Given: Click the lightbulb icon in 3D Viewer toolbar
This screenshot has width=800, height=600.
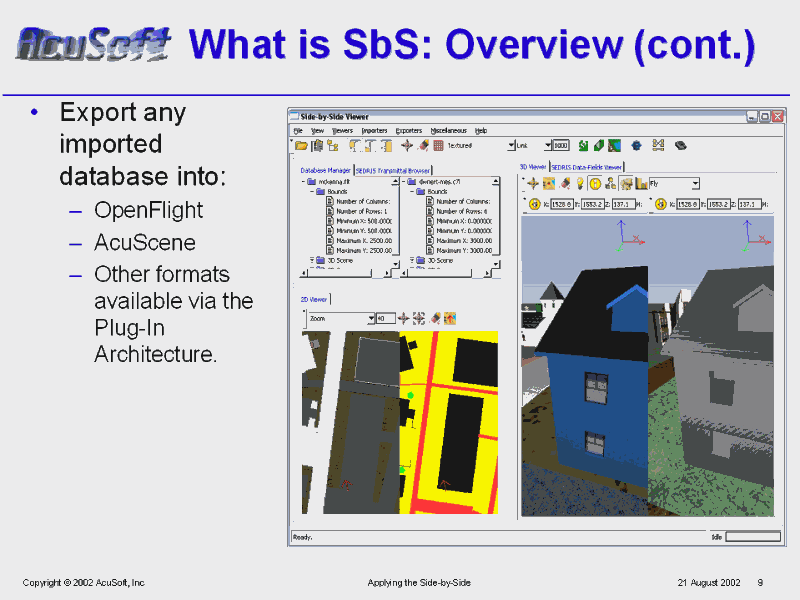Looking at the screenshot, I should tap(579, 184).
